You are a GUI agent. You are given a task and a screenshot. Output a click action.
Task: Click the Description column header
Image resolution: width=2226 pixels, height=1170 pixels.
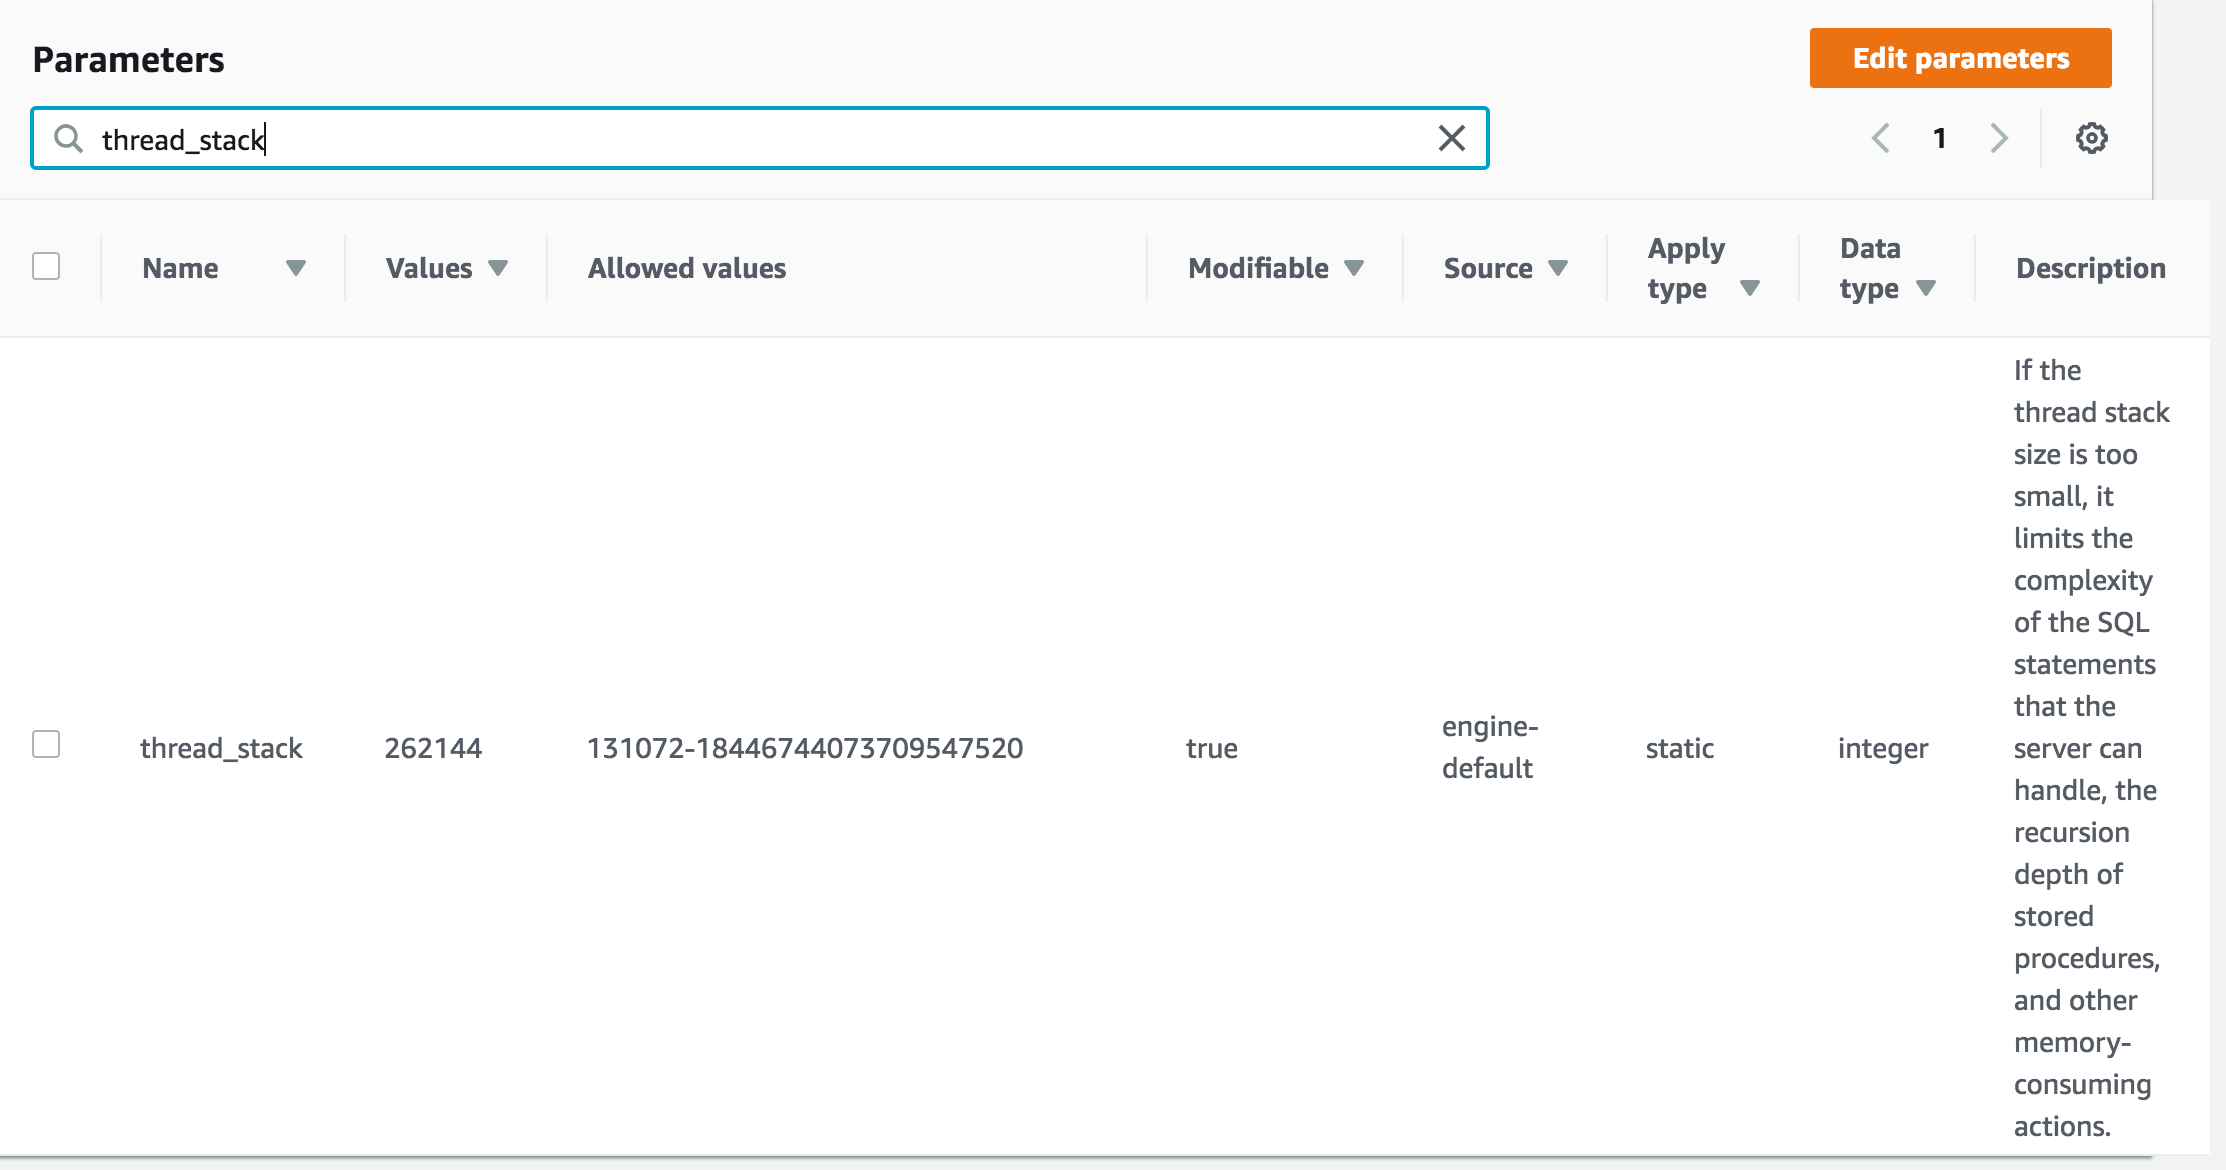pos(2090,268)
